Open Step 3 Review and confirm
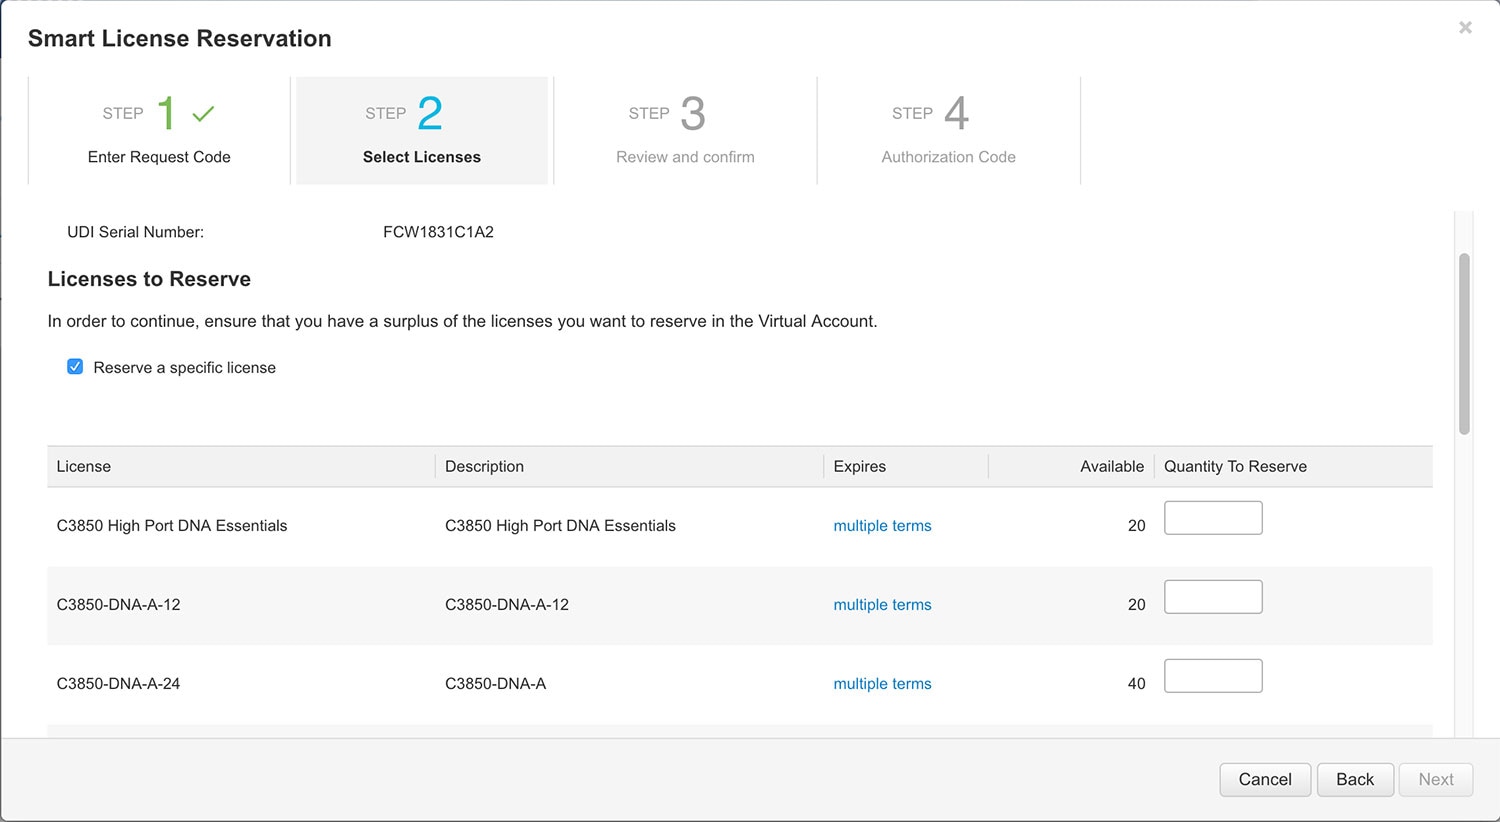Viewport: 1500px width, 822px height. pyautogui.click(x=685, y=131)
